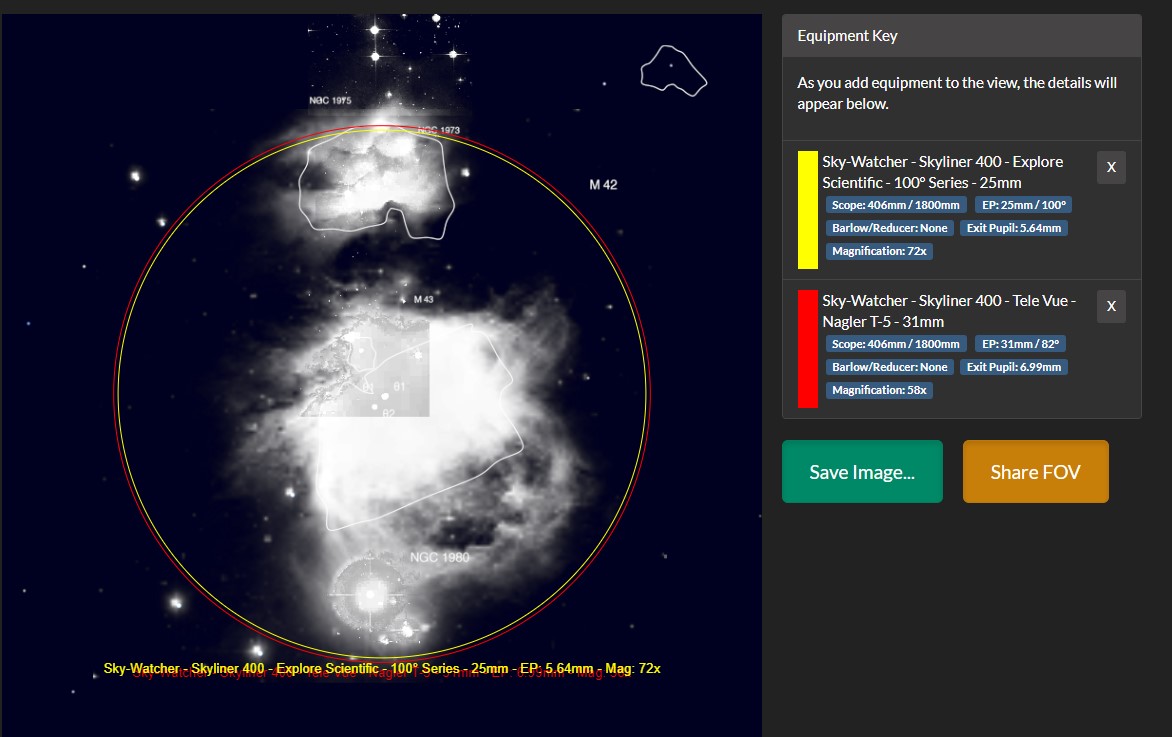
Task: Click the EP: 25mm / 100° badge
Action: 1023,205
